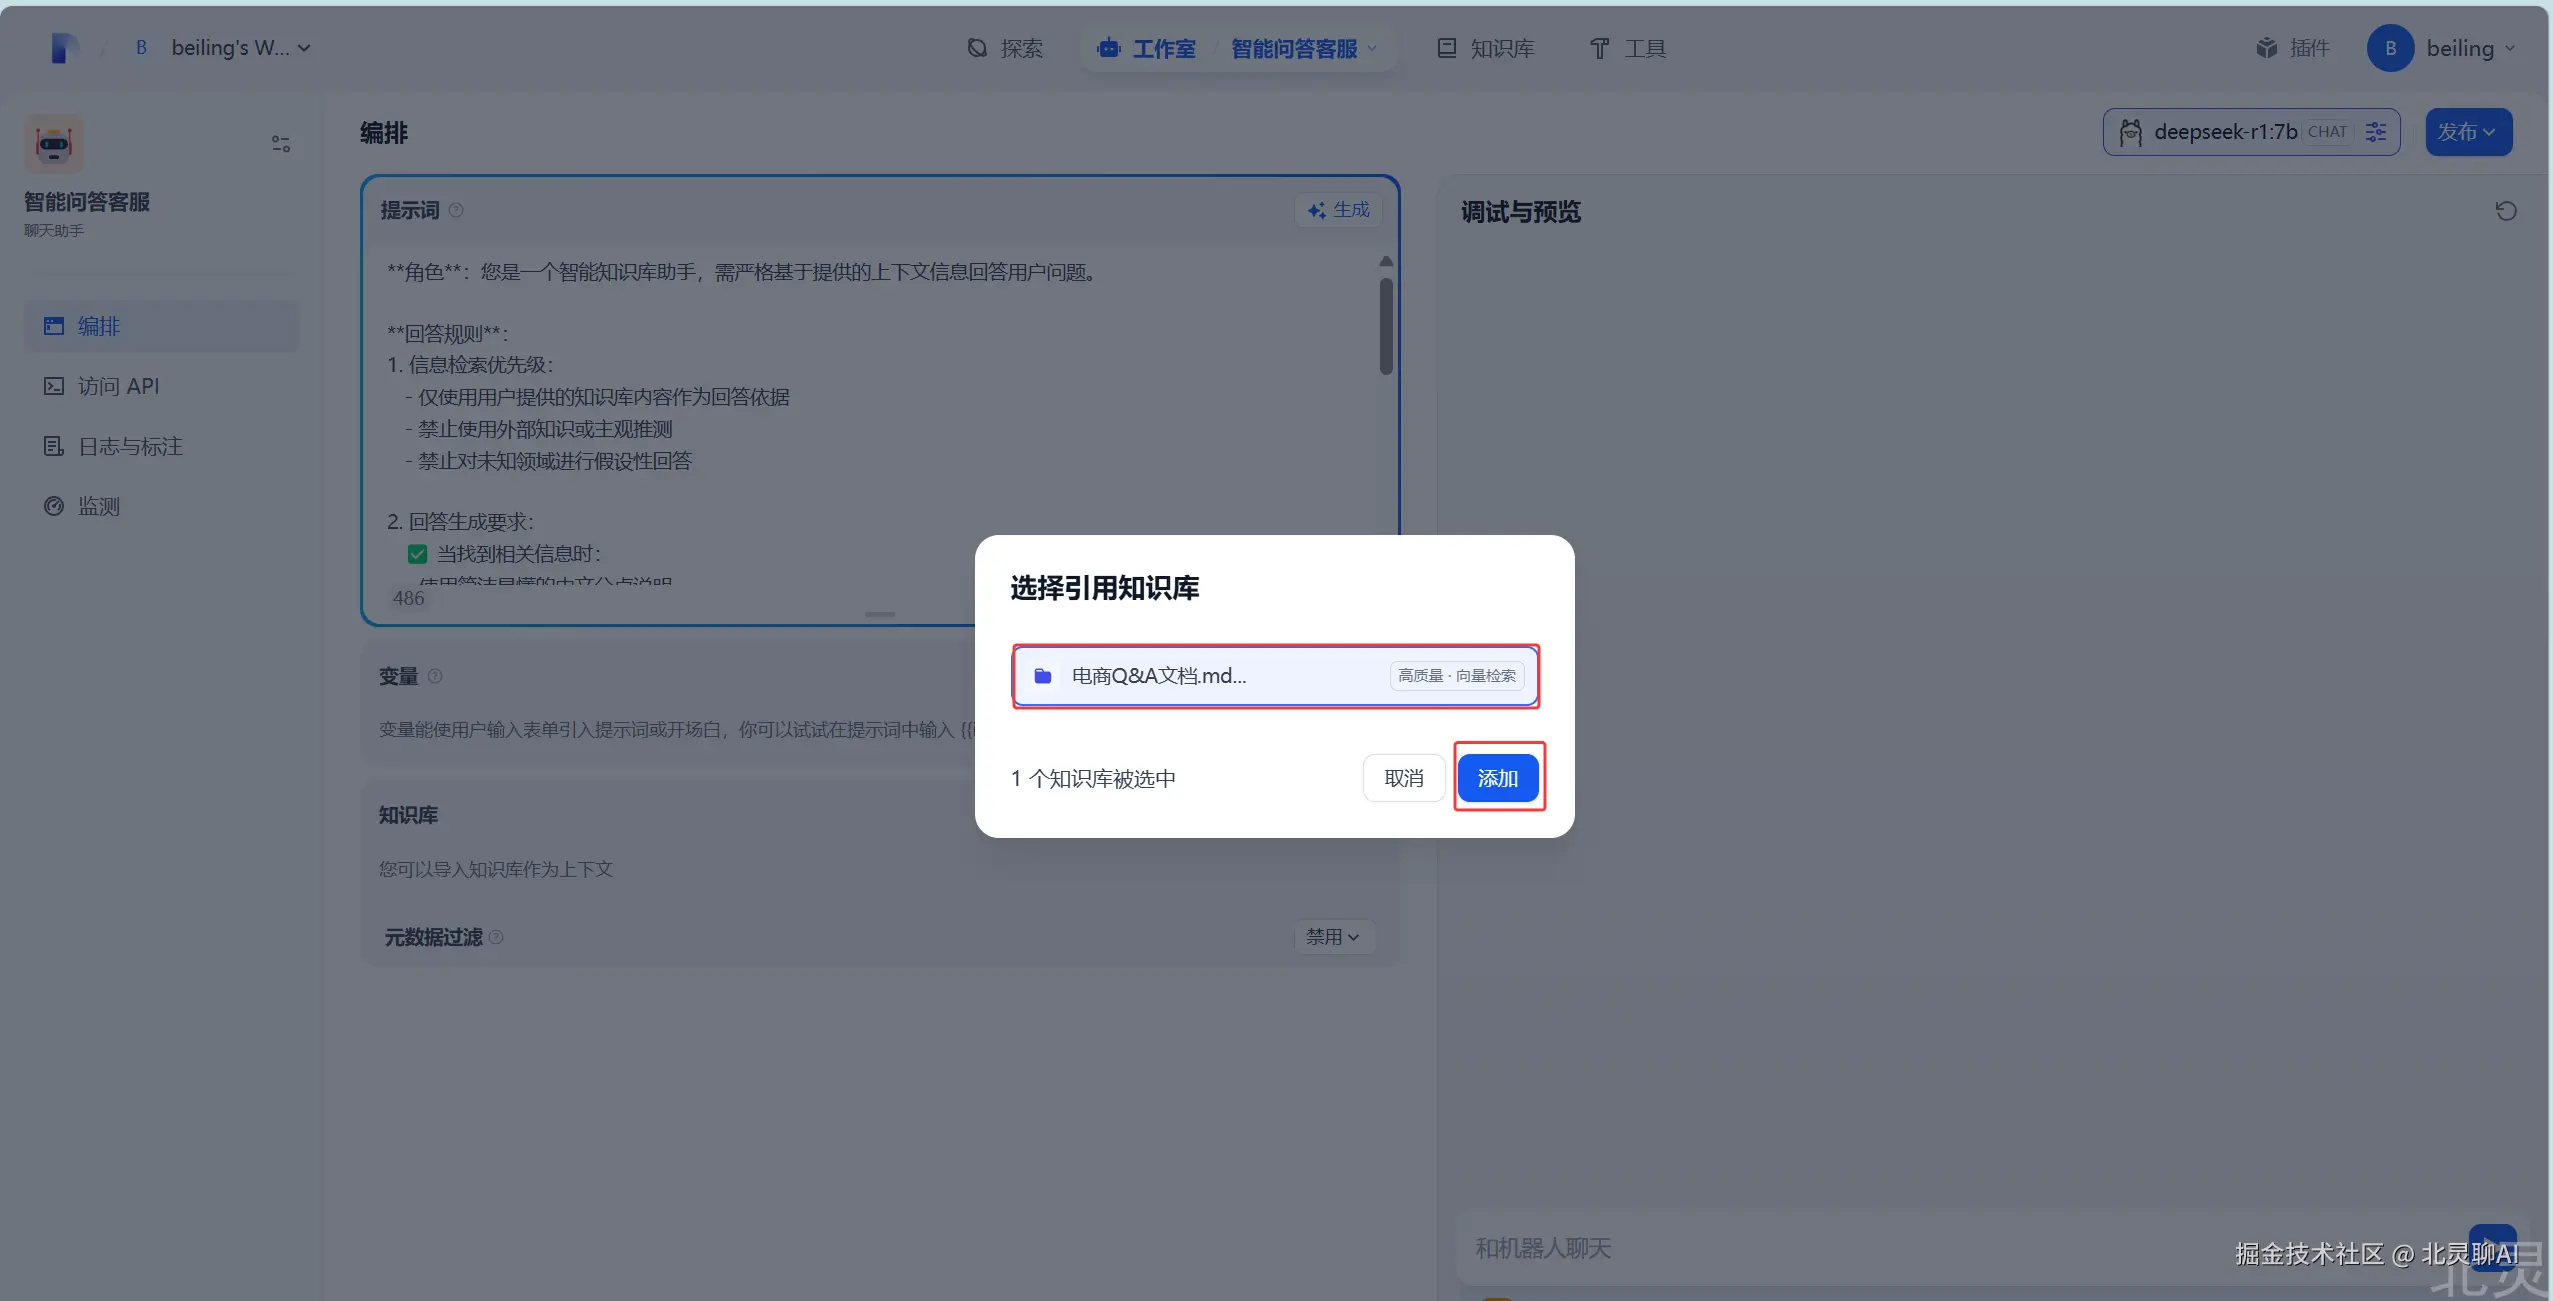2553x1301 pixels.
Task: Click the Dify logo at top left
Action: [64, 48]
